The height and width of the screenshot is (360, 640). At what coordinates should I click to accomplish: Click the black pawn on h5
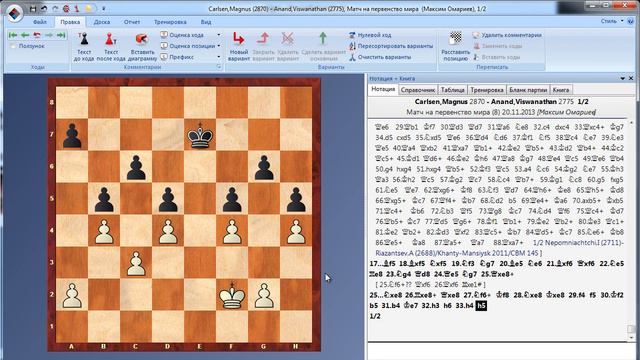click(x=296, y=199)
